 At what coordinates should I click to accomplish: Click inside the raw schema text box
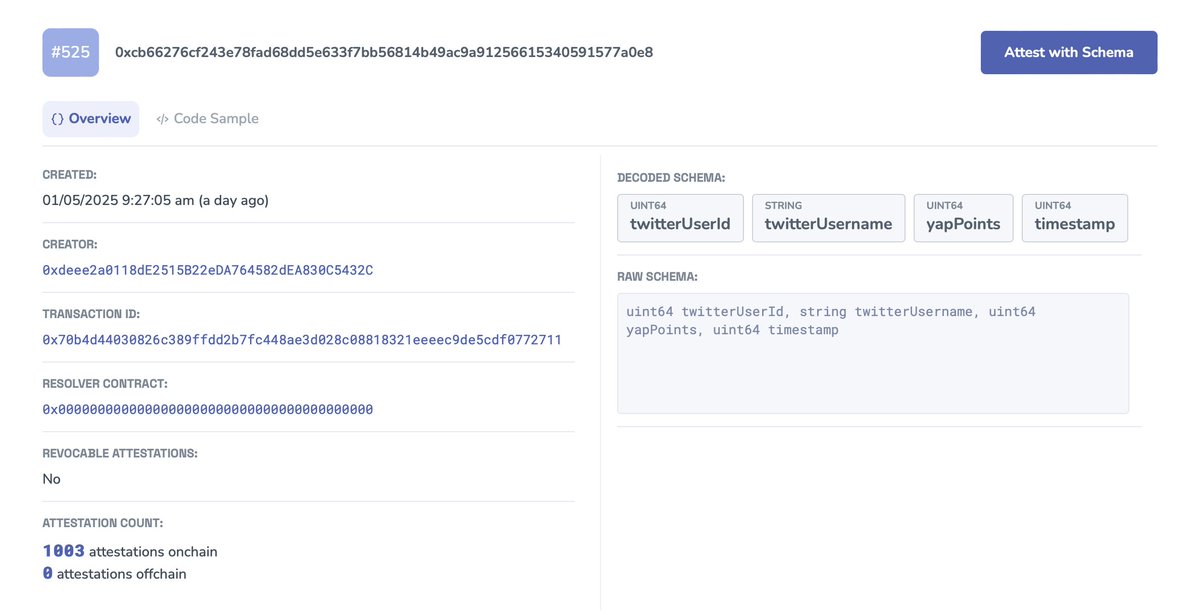point(873,353)
